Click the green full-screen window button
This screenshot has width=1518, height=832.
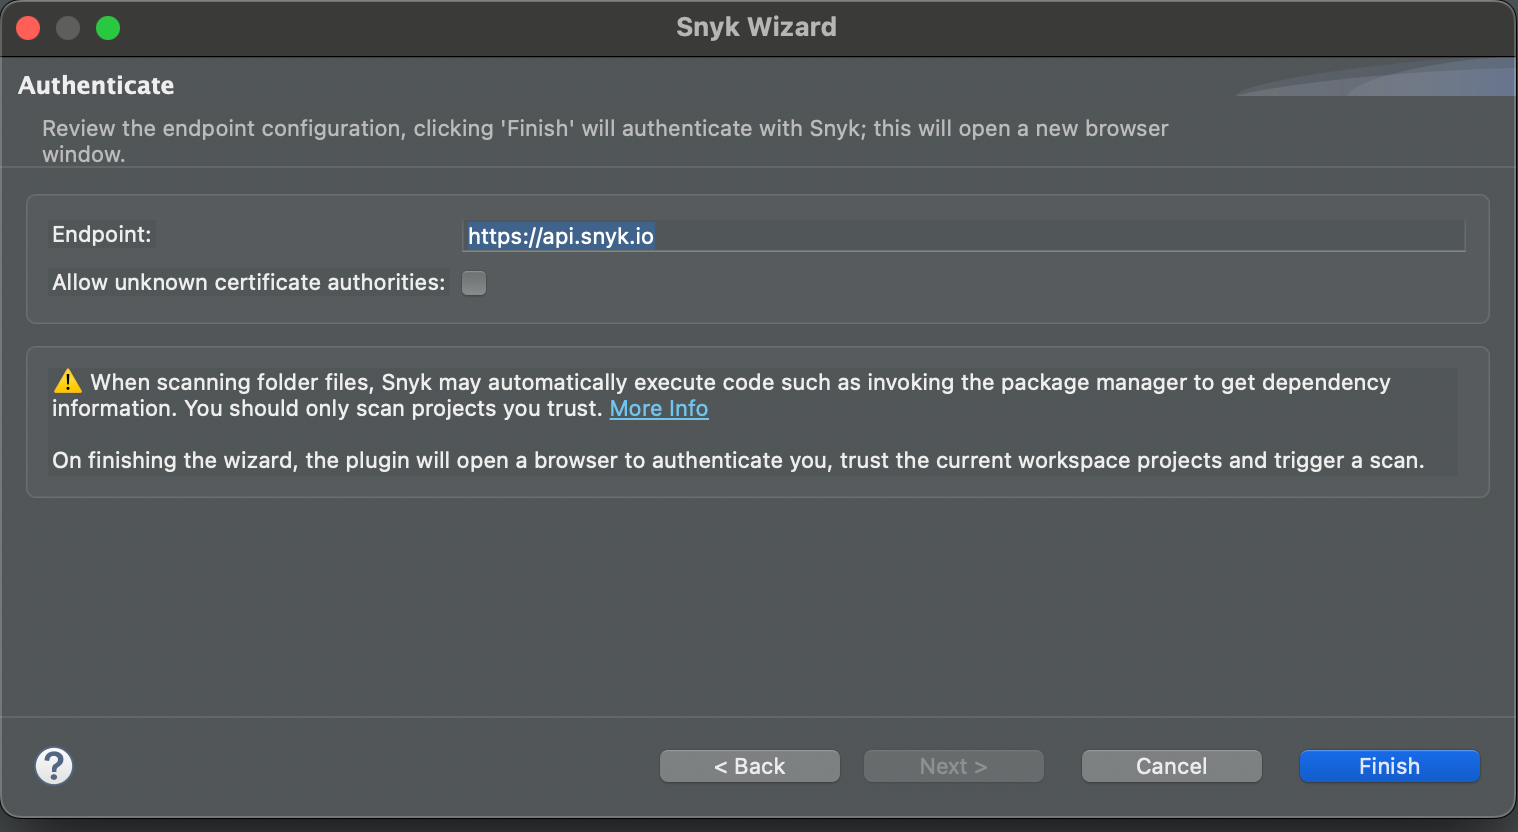(108, 28)
